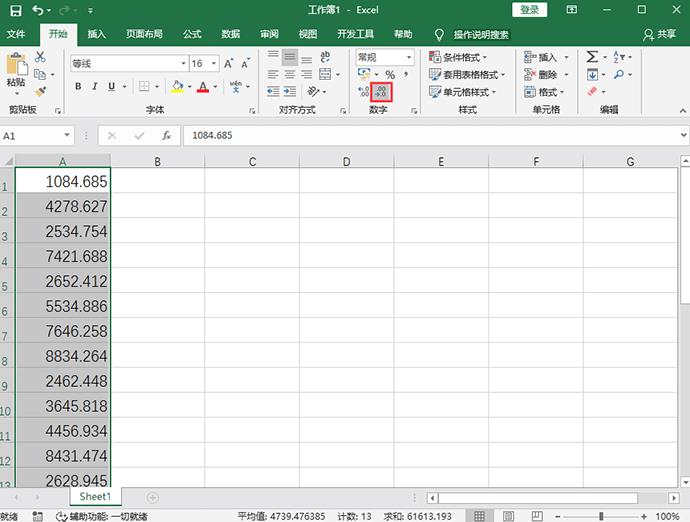Toggle center horizontal alignment
690x522 pixels.
tap(290, 74)
